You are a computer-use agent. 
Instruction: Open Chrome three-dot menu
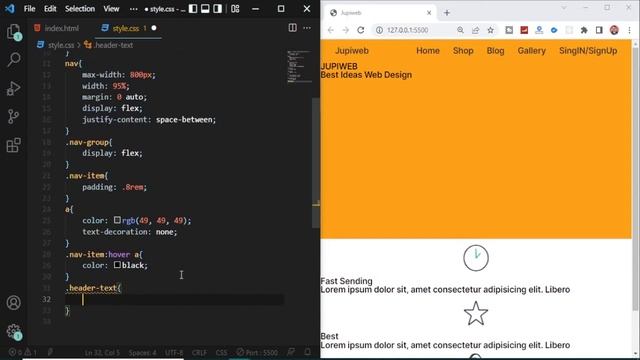point(629,30)
